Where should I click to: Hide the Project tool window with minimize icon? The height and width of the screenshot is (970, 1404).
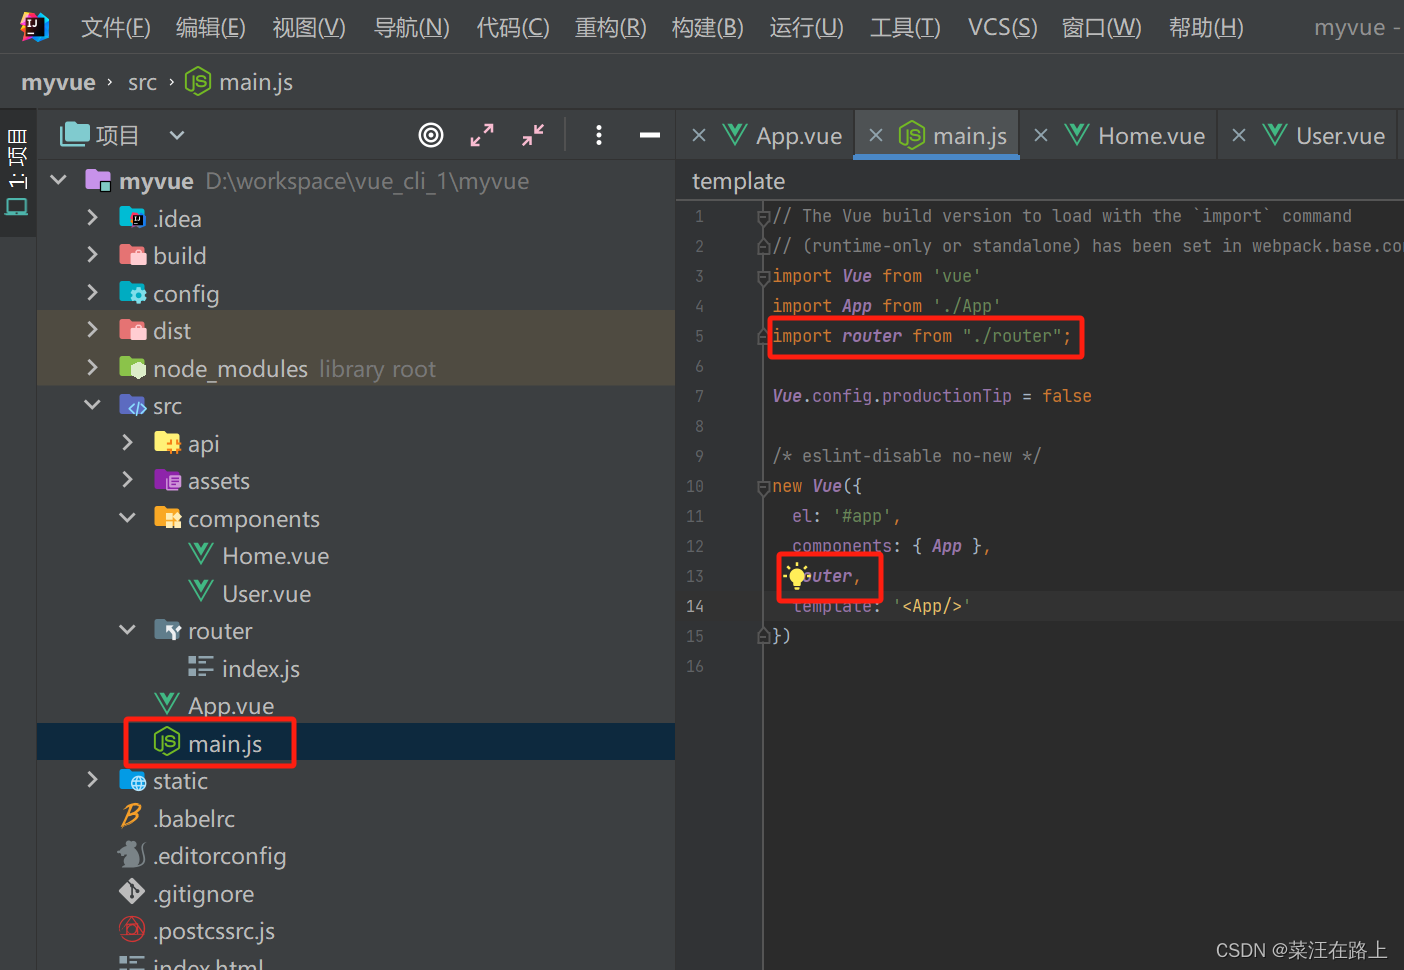pos(649,134)
